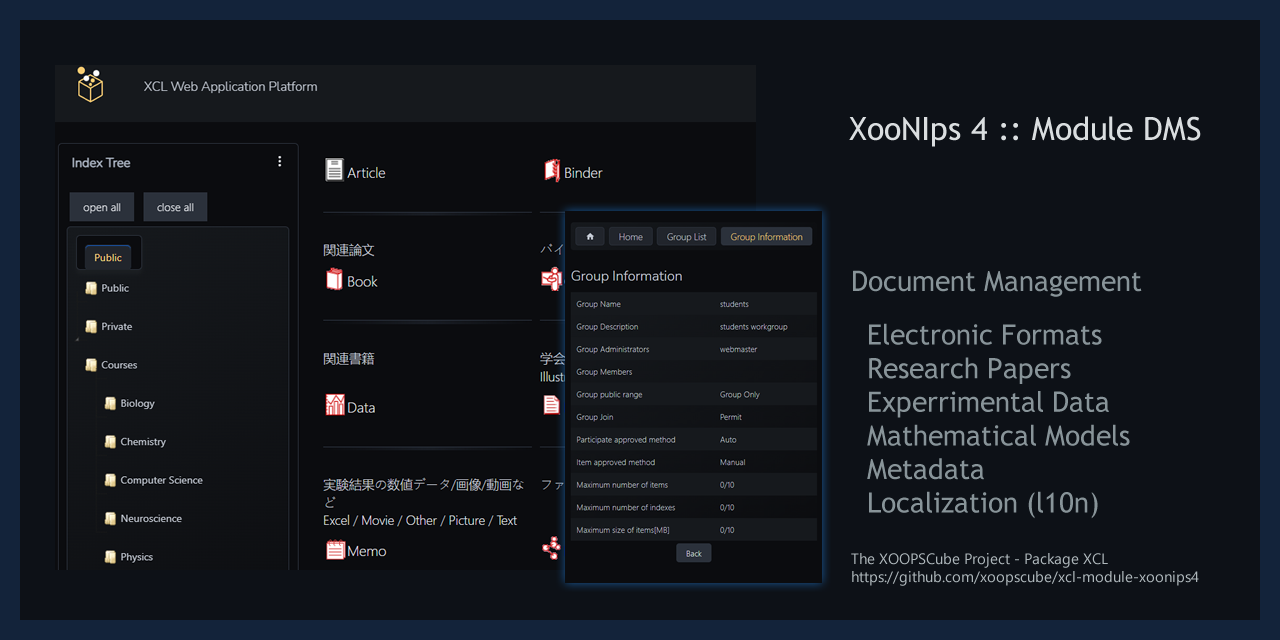Click the "Auto" value
1280x640 pixels.
[728, 440]
